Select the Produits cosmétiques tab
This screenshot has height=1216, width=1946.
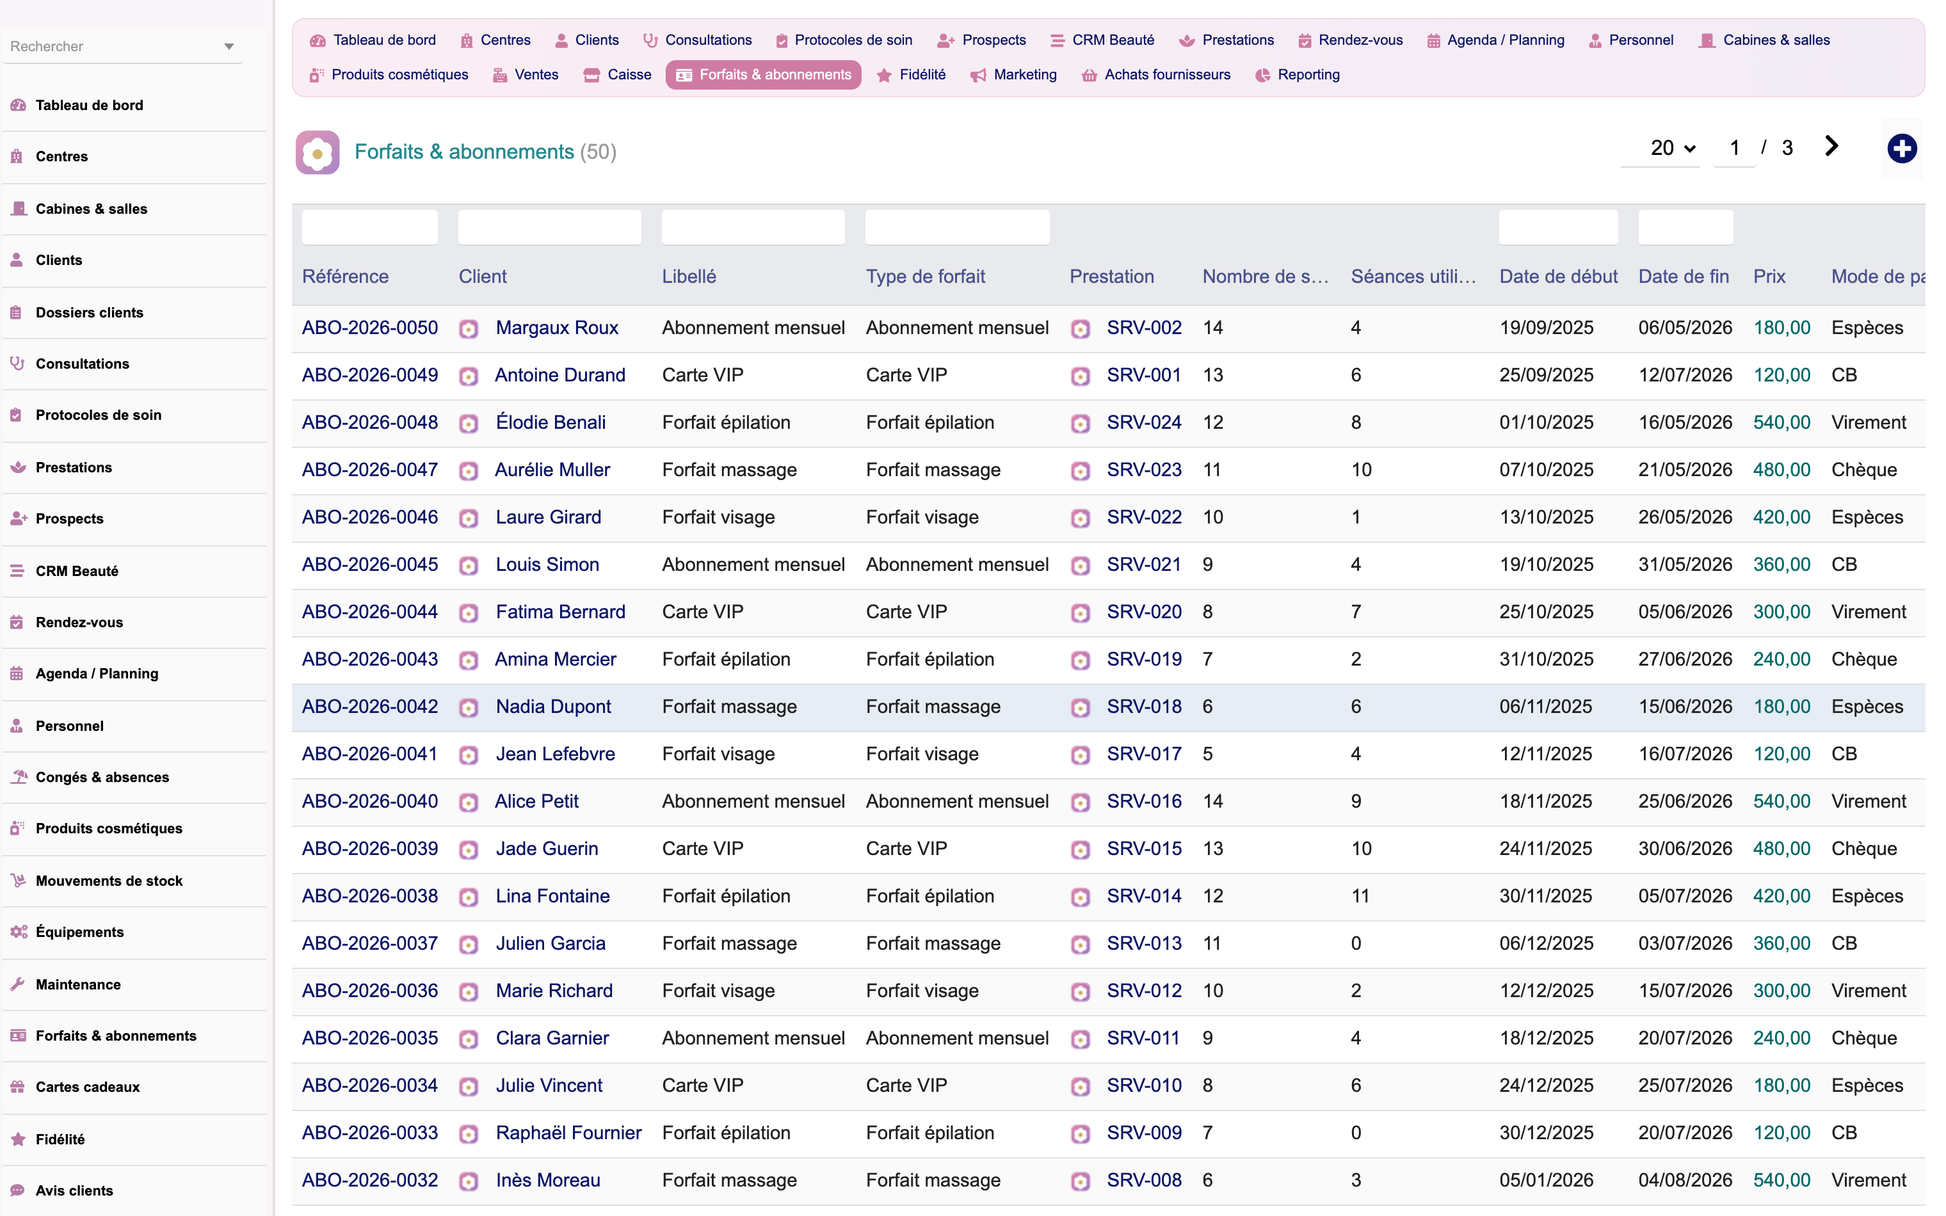[390, 75]
